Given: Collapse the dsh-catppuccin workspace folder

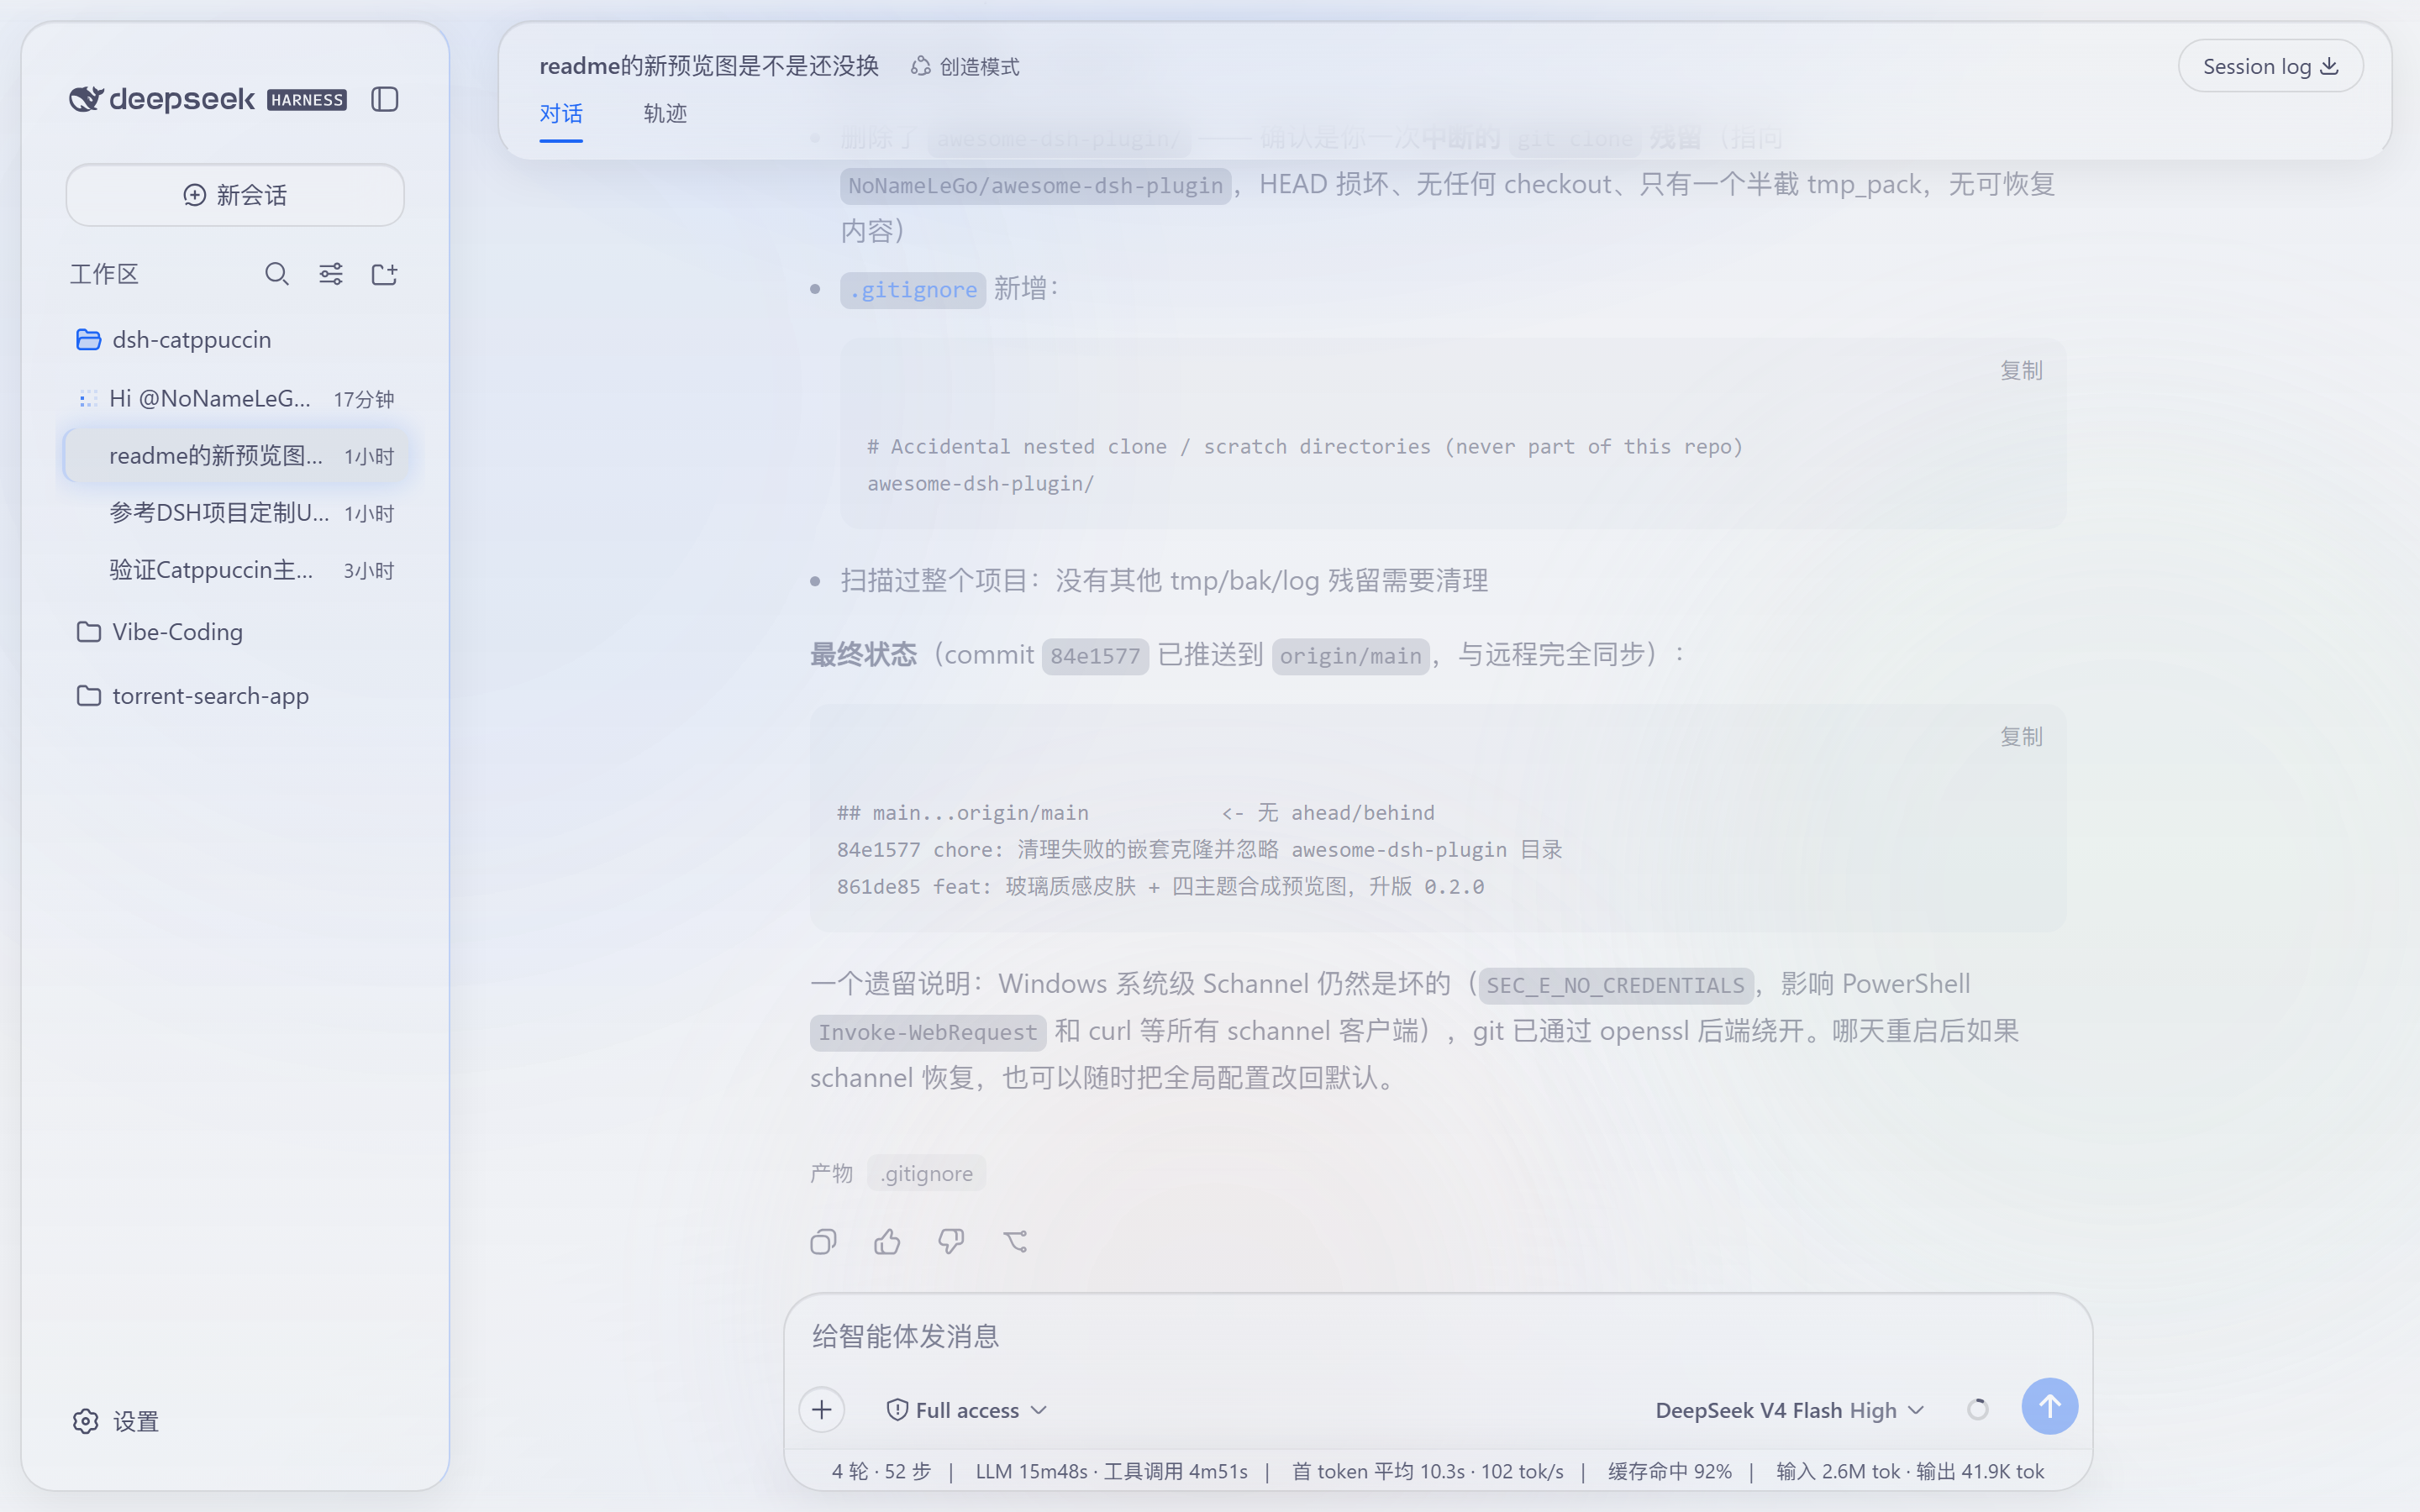Looking at the screenshot, I should tap(235, 340).
